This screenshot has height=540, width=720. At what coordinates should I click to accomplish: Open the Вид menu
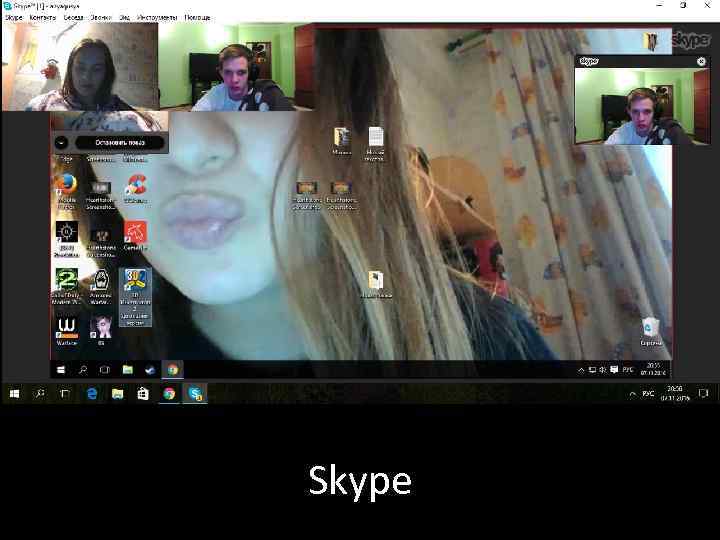[124, 17]
